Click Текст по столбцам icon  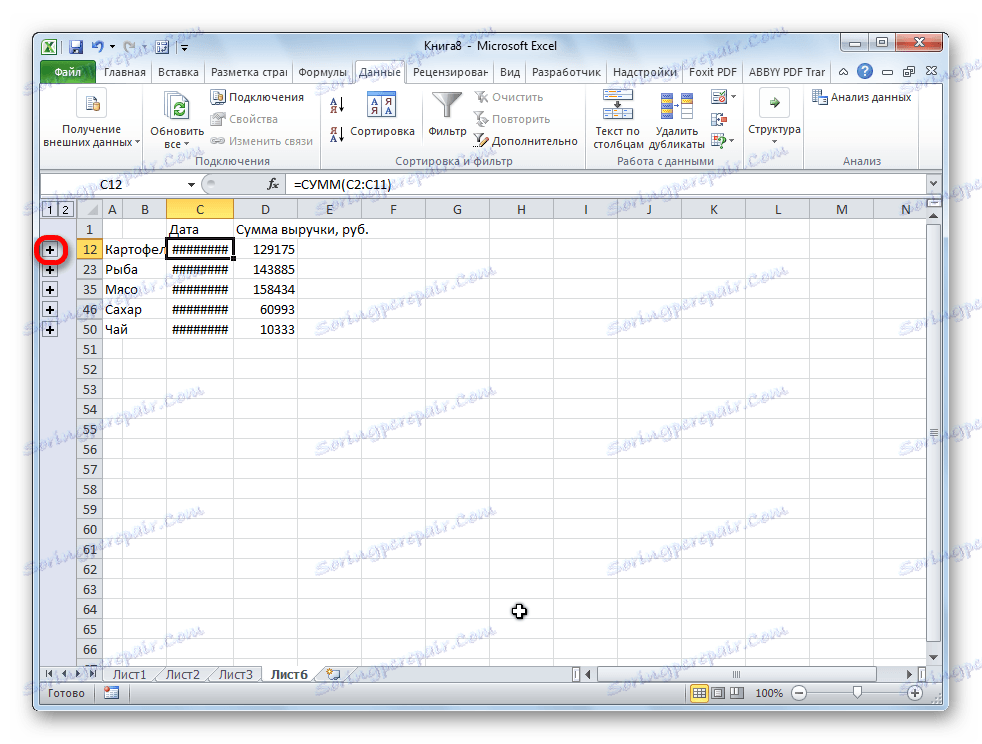pos(618,105)
